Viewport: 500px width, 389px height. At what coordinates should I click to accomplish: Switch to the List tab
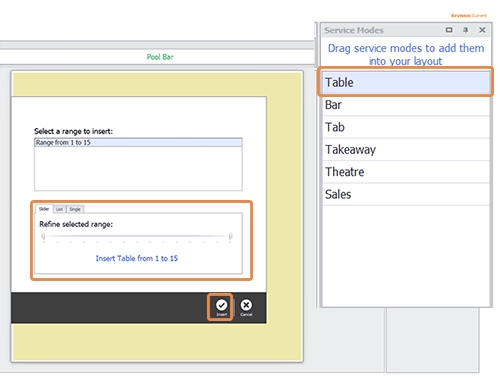(x=59, y=209)
